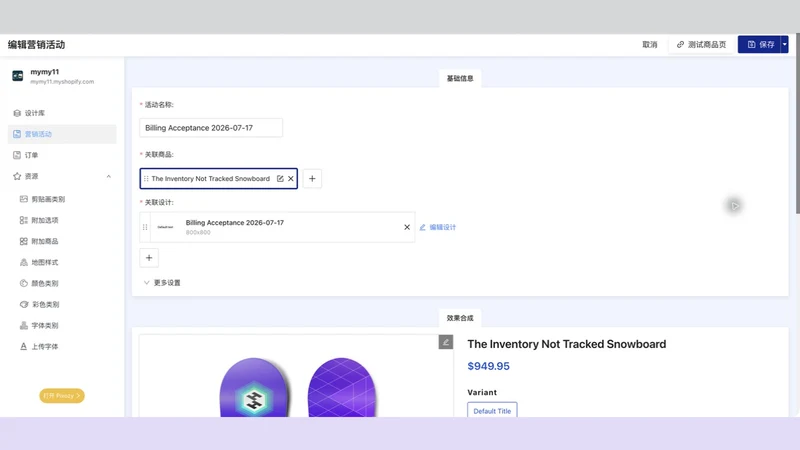The image size is (800, 450).
Task: Click the mymy11.myshopify.com store address
Action: pyautogui.click(x=62, y=82)
